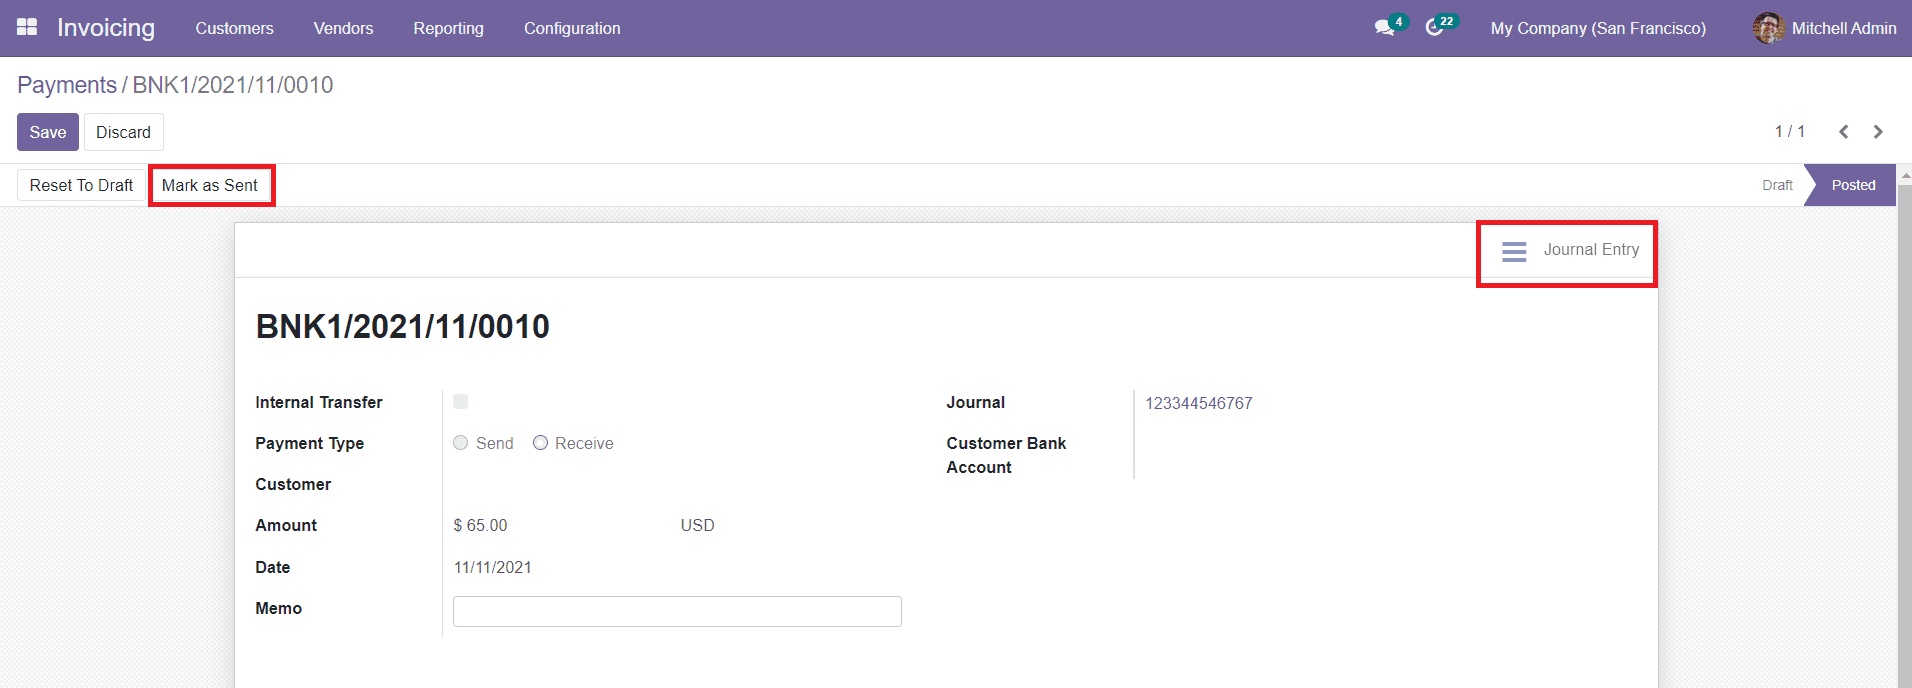This screenshot has width=1912, height=688.
Task: Click Mark as Sent button
Action: coord(210,185)
